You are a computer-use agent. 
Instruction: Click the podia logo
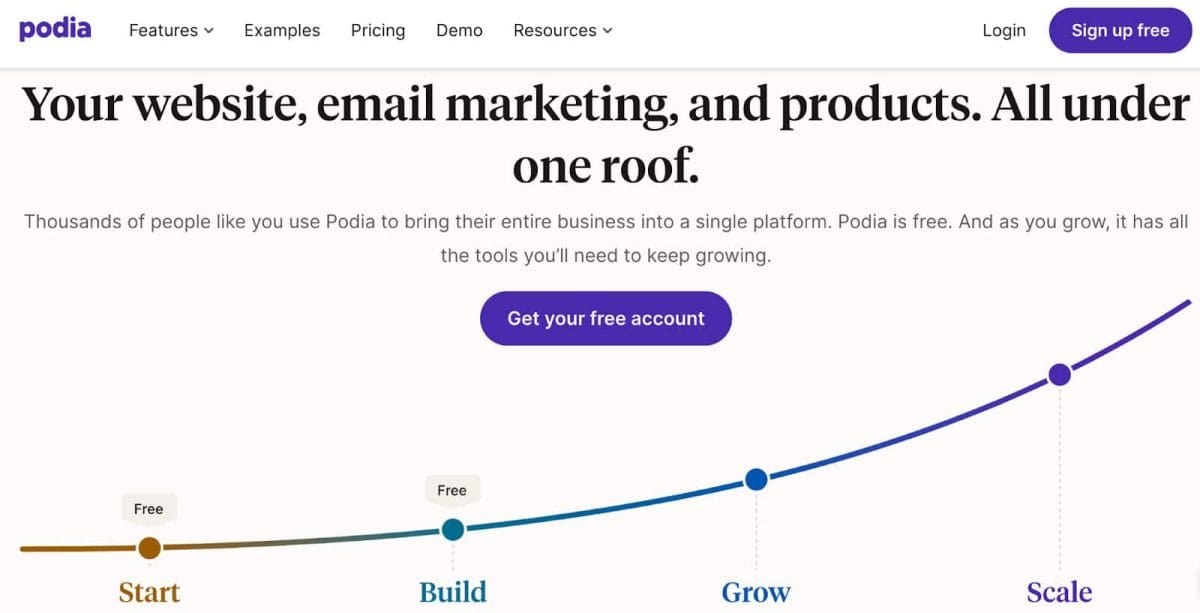[x=55, y=29]
